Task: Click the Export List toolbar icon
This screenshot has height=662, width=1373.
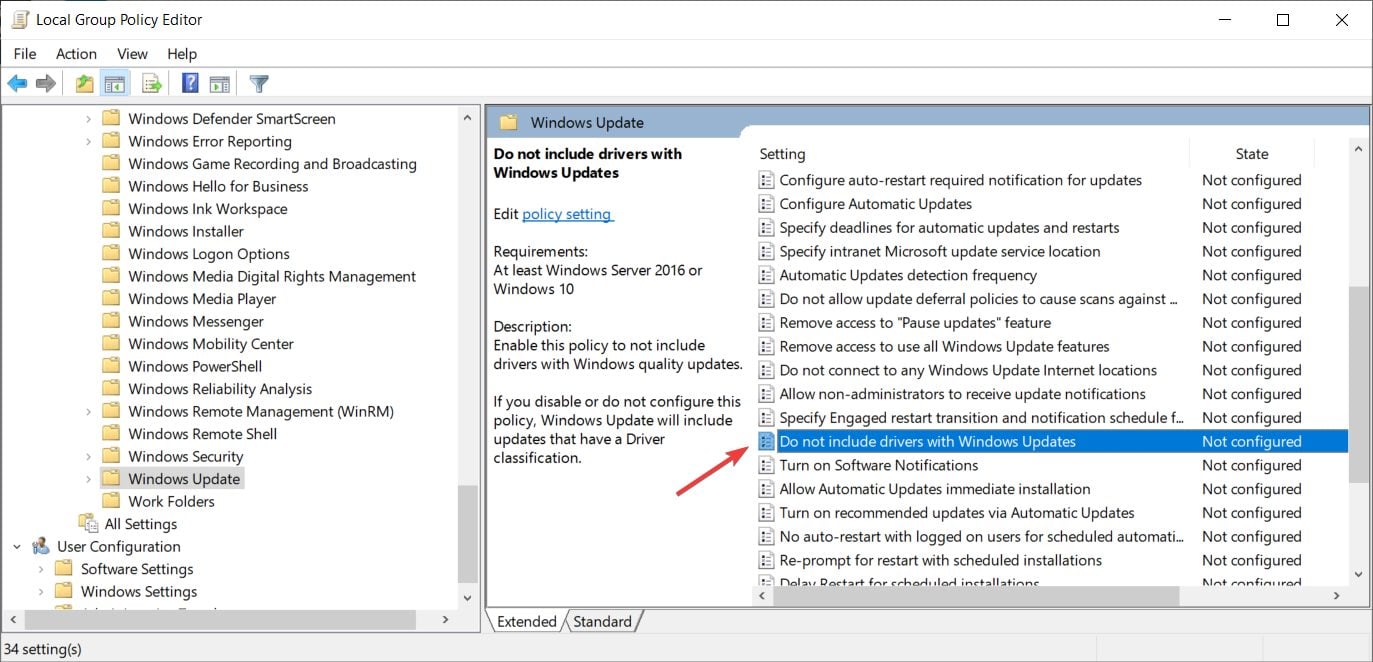Action: [152, 84]
